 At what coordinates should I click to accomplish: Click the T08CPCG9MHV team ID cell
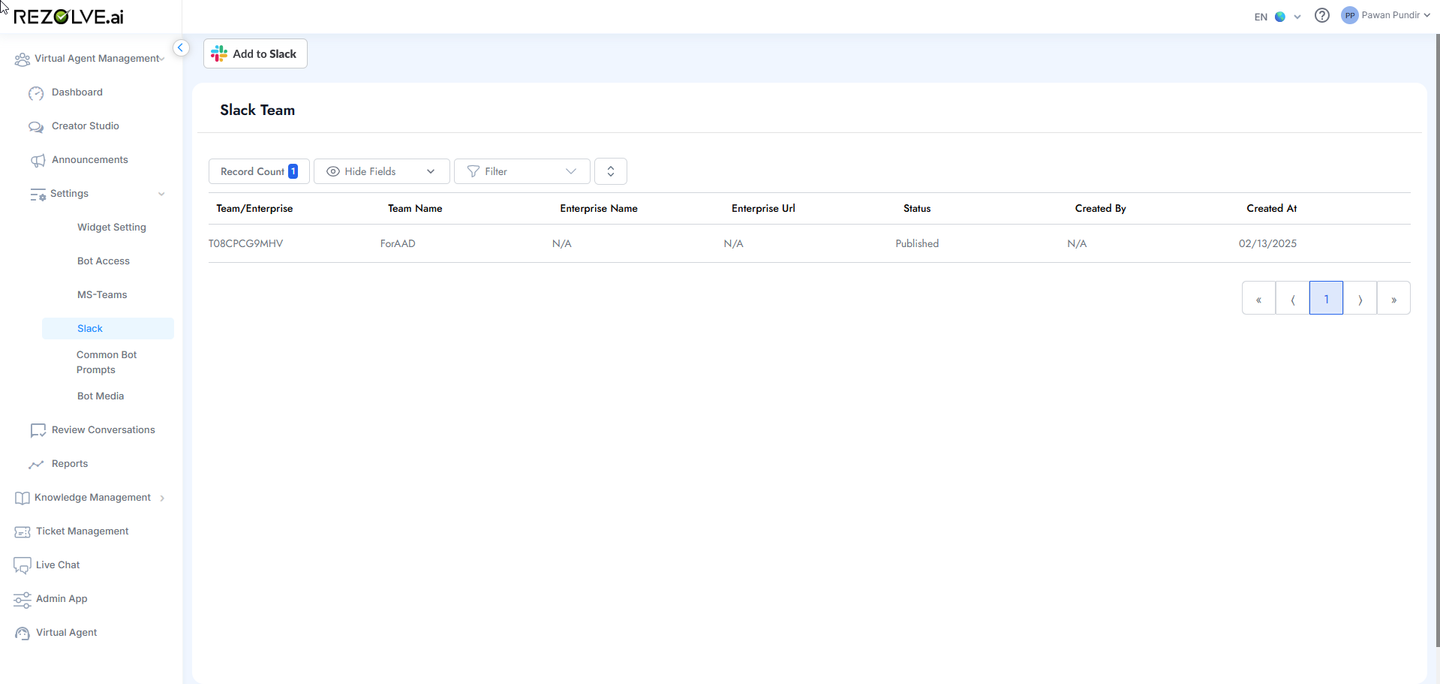(x=246, y=244)
